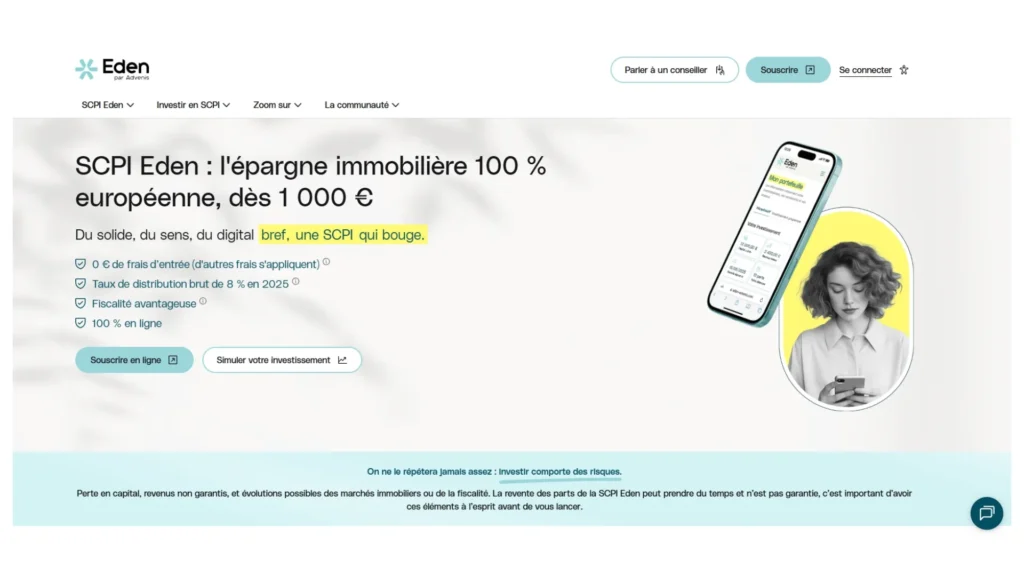Open the Se connecter link
The height and width of the screenshot is (576, 1024).
click(865, 70)
